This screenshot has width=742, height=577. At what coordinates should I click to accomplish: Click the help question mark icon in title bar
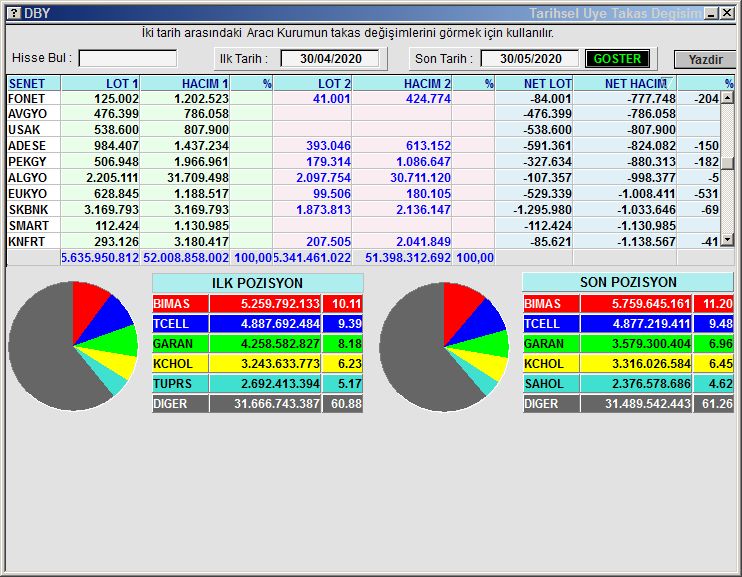coord(15,13)
